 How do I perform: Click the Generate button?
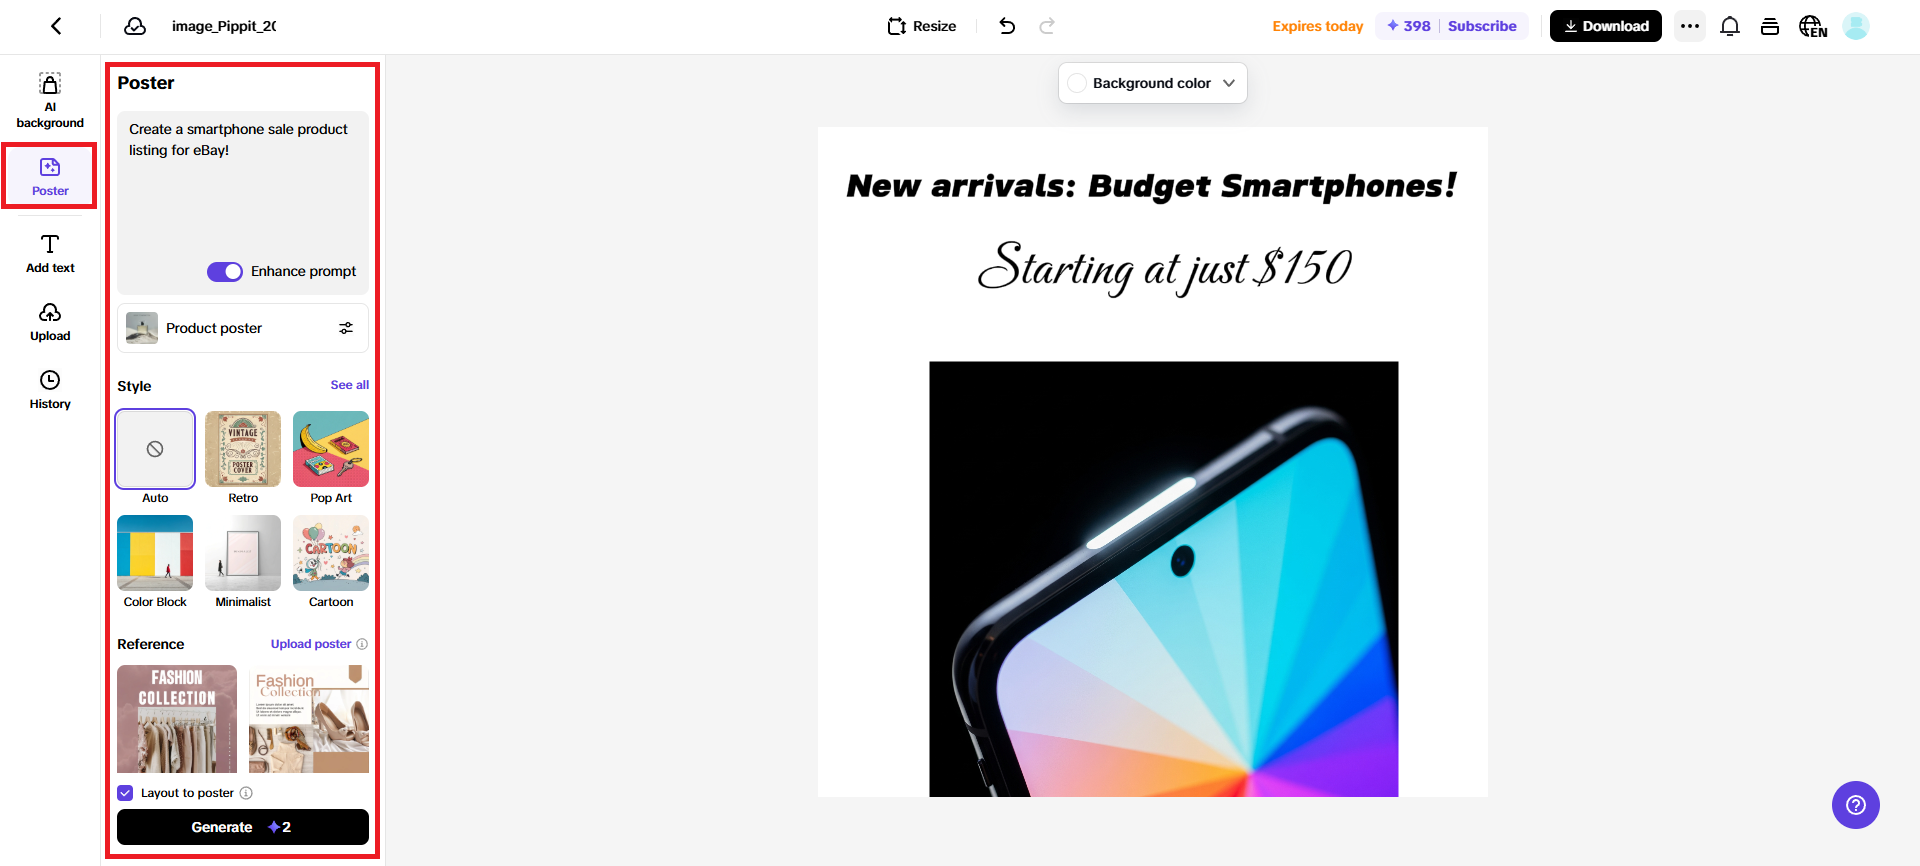[x=243, y=827]
